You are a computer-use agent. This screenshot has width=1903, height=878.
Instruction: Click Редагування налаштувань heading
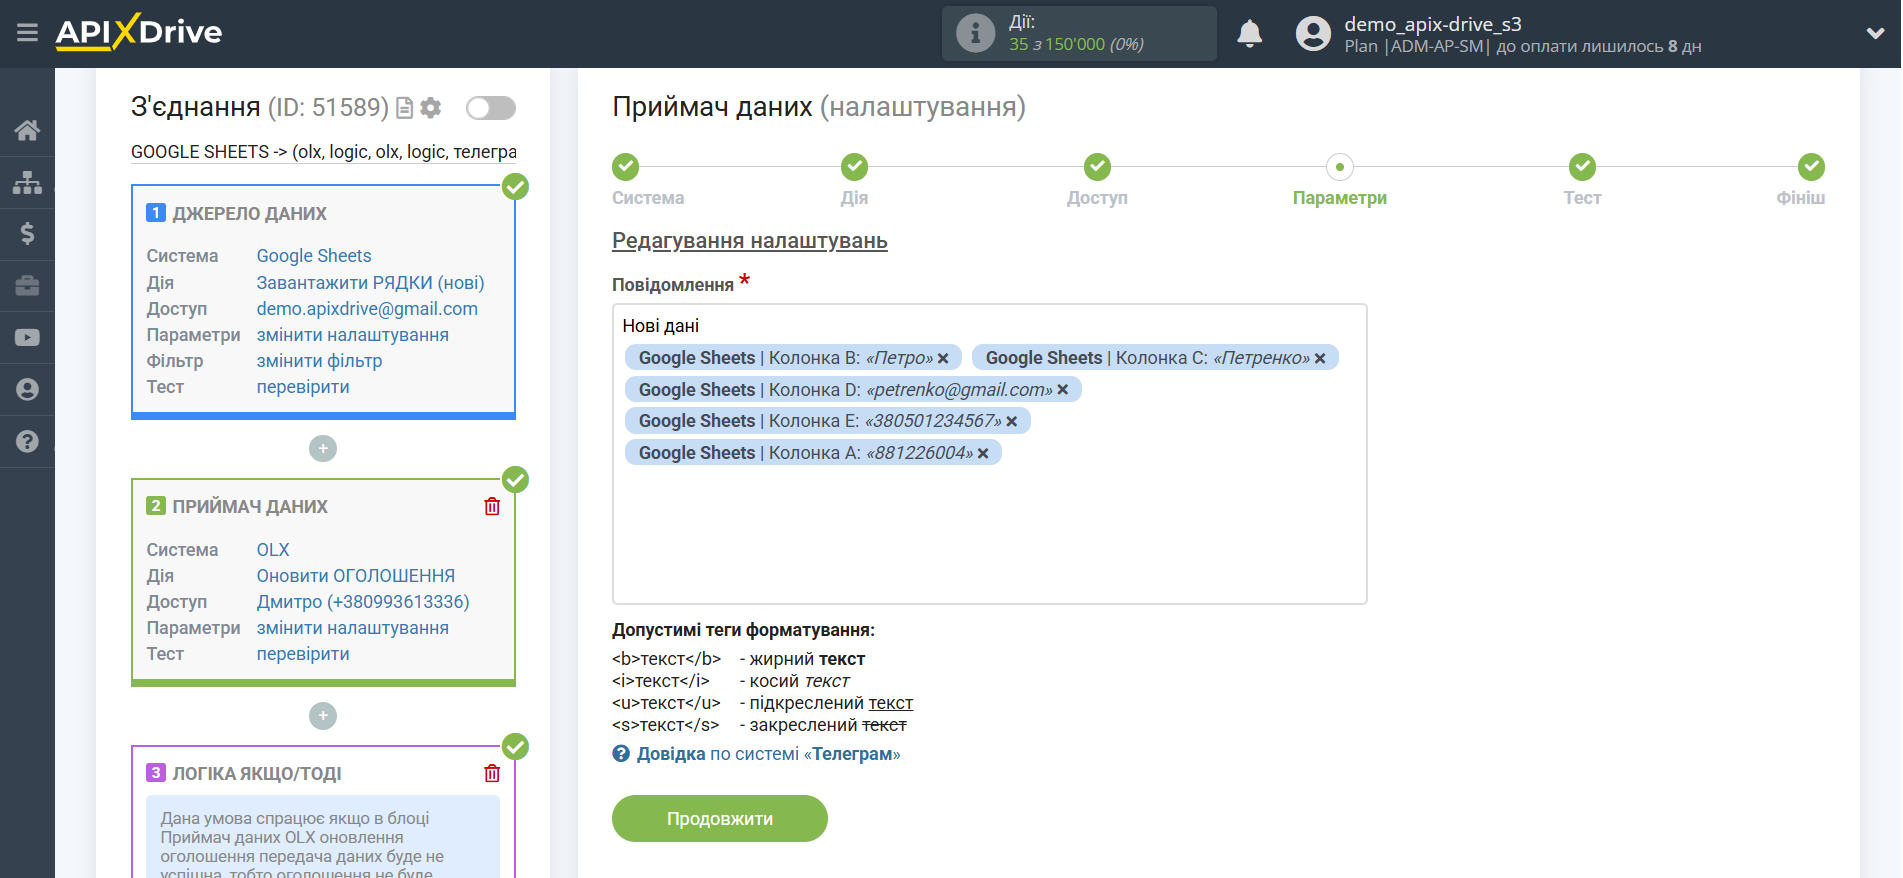[750, 241]
